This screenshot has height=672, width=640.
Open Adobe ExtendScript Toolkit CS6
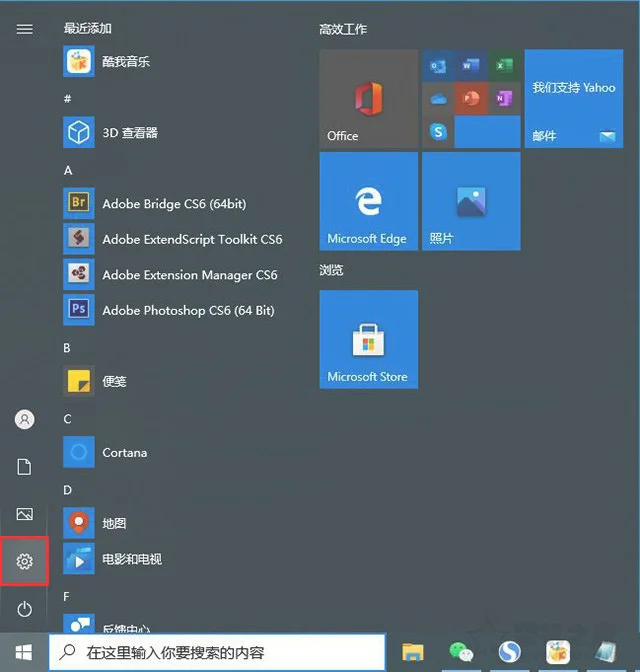(x=173, y=239)
